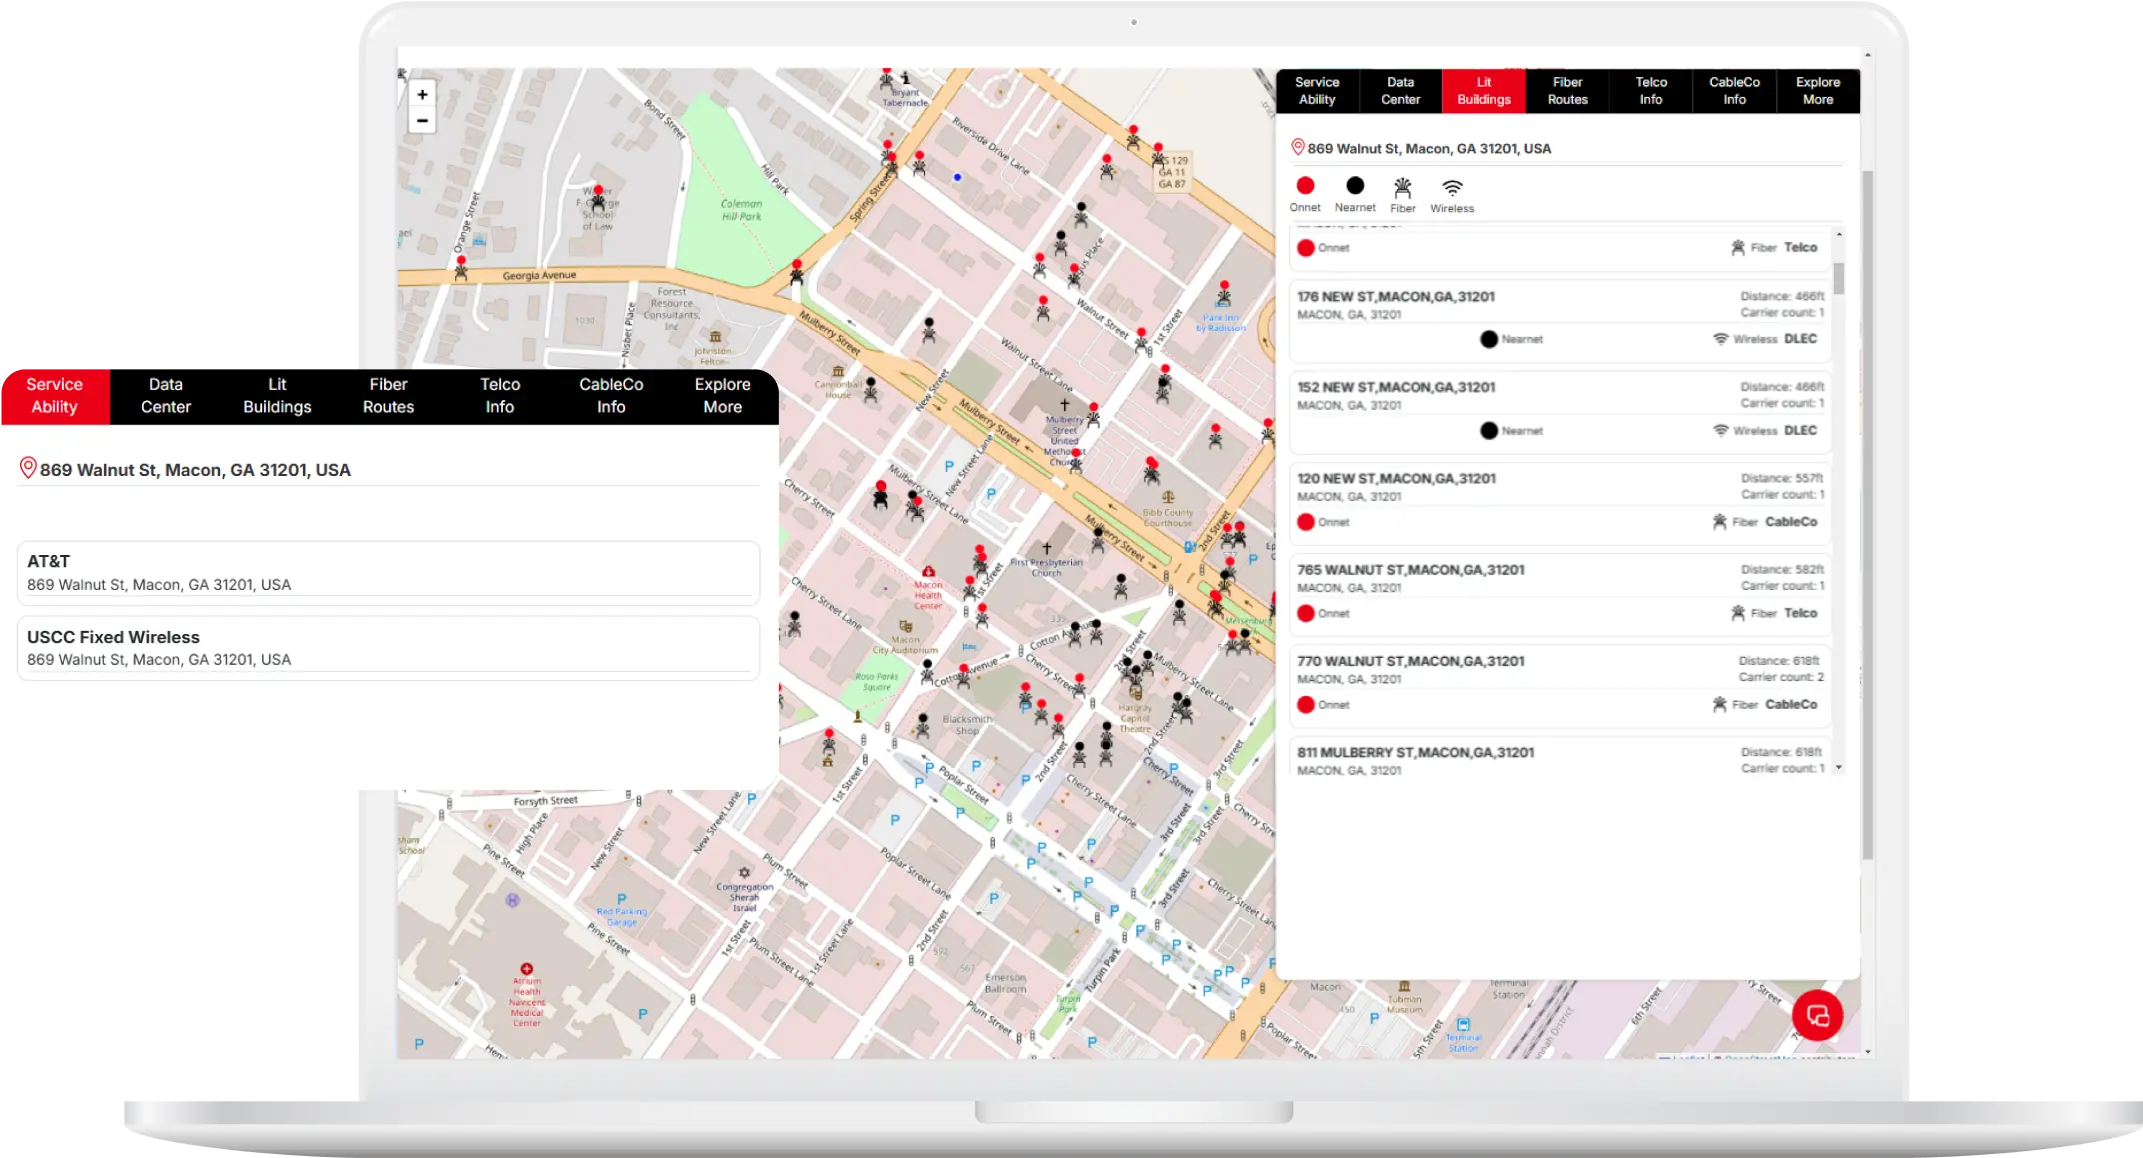Open CableCo Info tab in right panel
The height and width of the screenshot is (1158, 2143).
1734,91
